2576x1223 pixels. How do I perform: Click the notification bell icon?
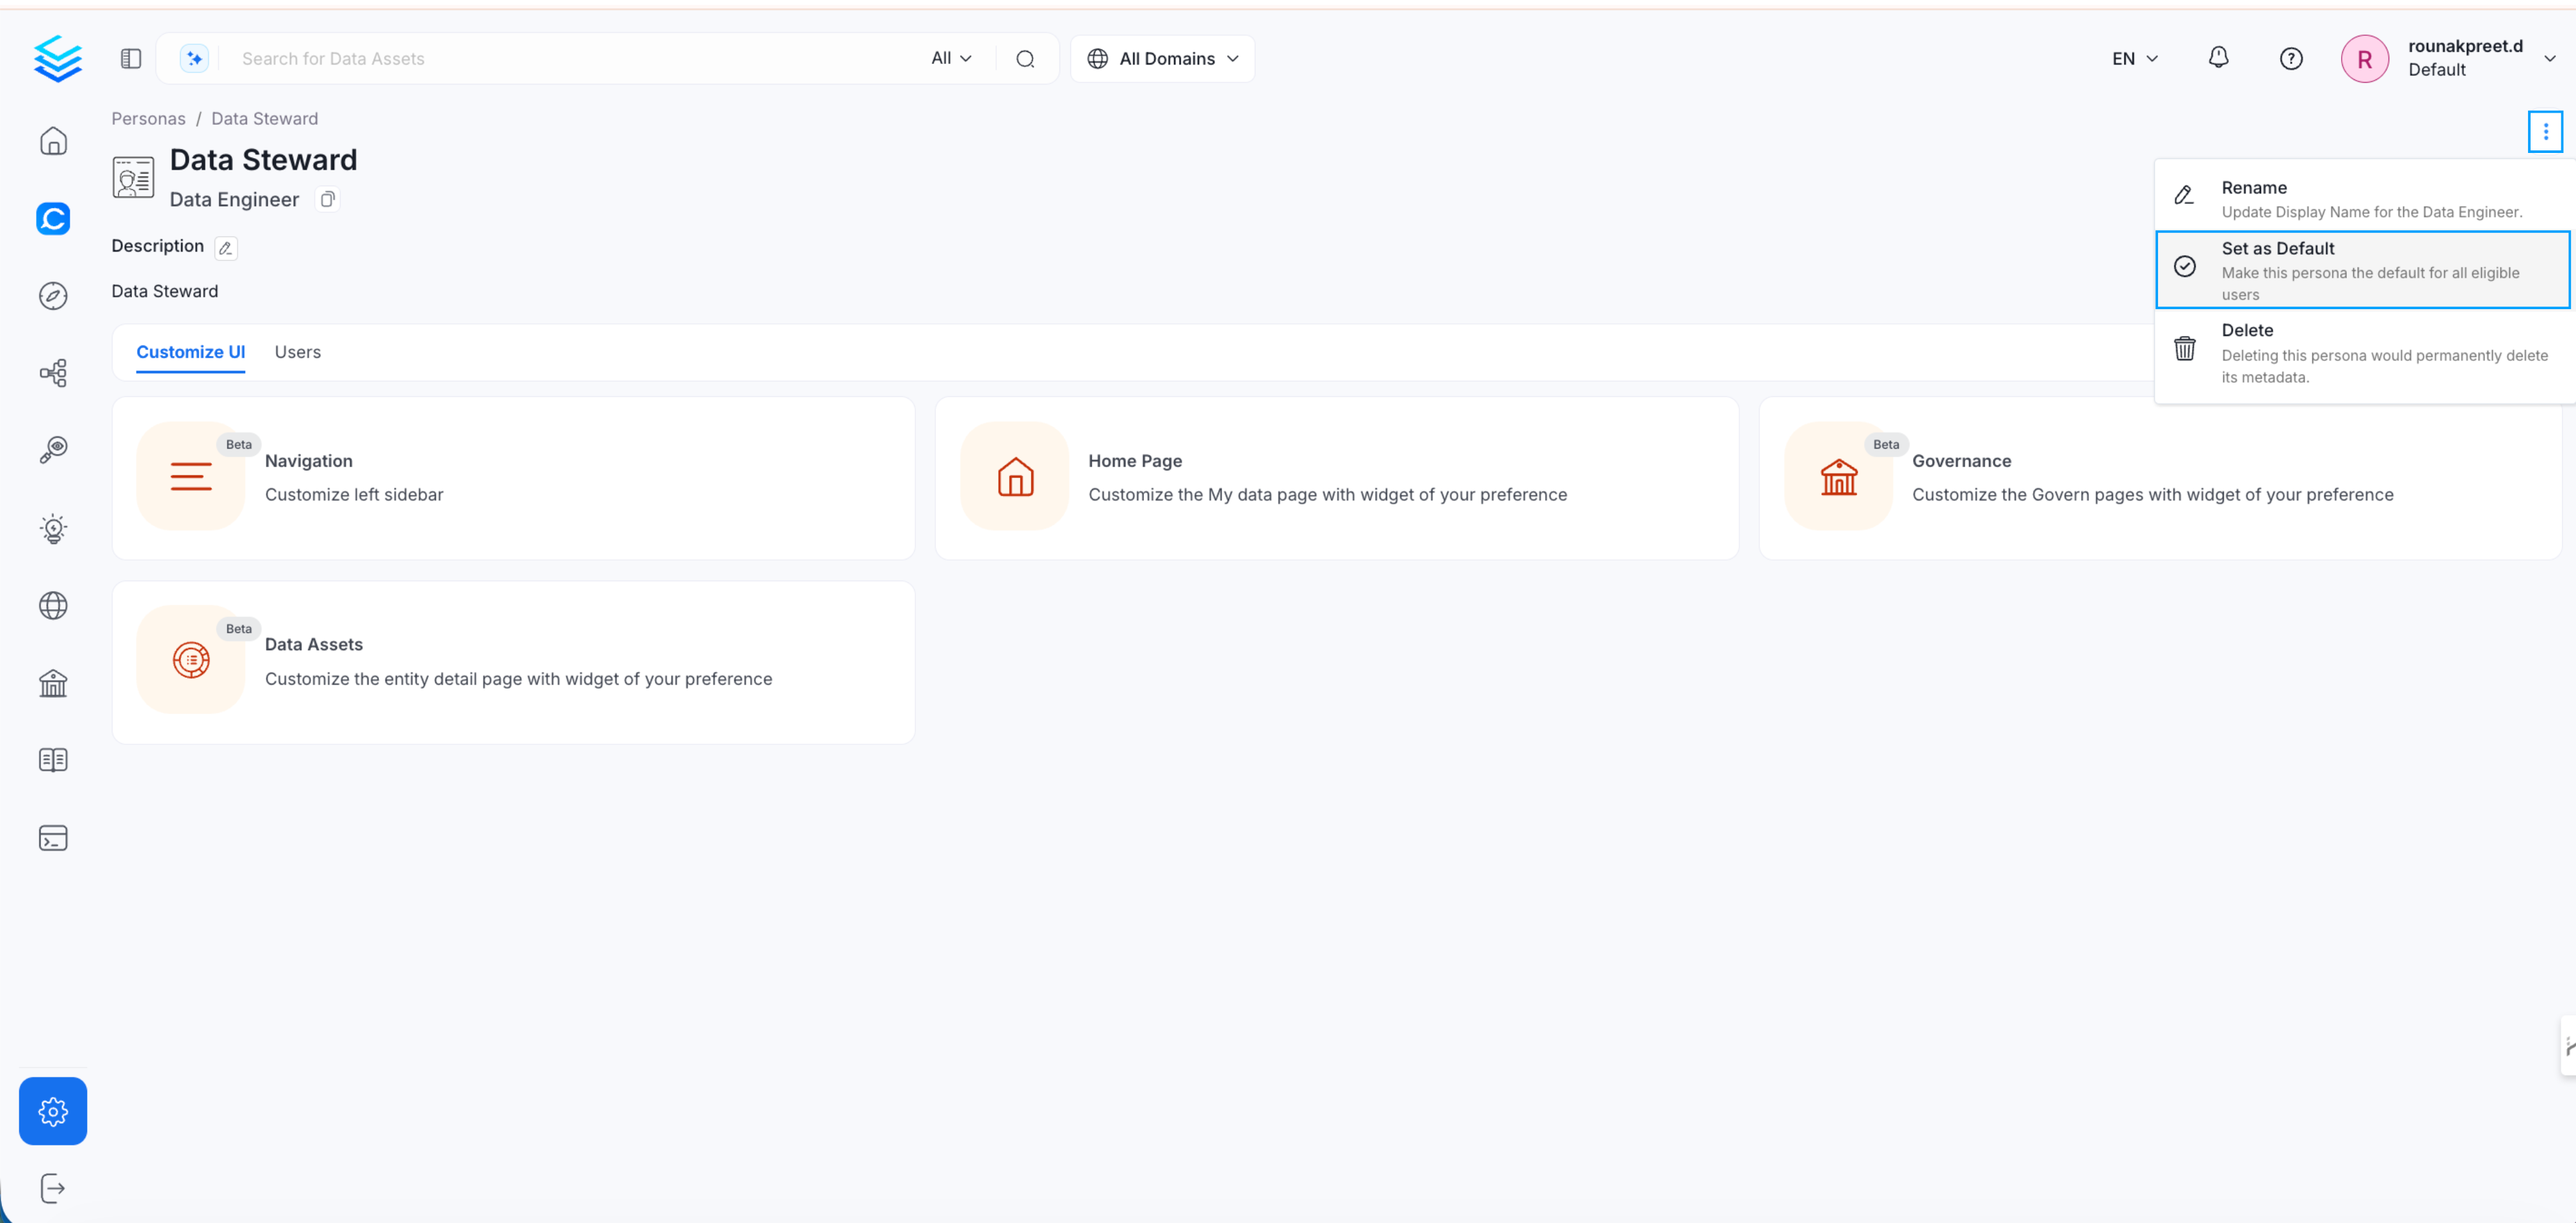(x=2218, y=58)
